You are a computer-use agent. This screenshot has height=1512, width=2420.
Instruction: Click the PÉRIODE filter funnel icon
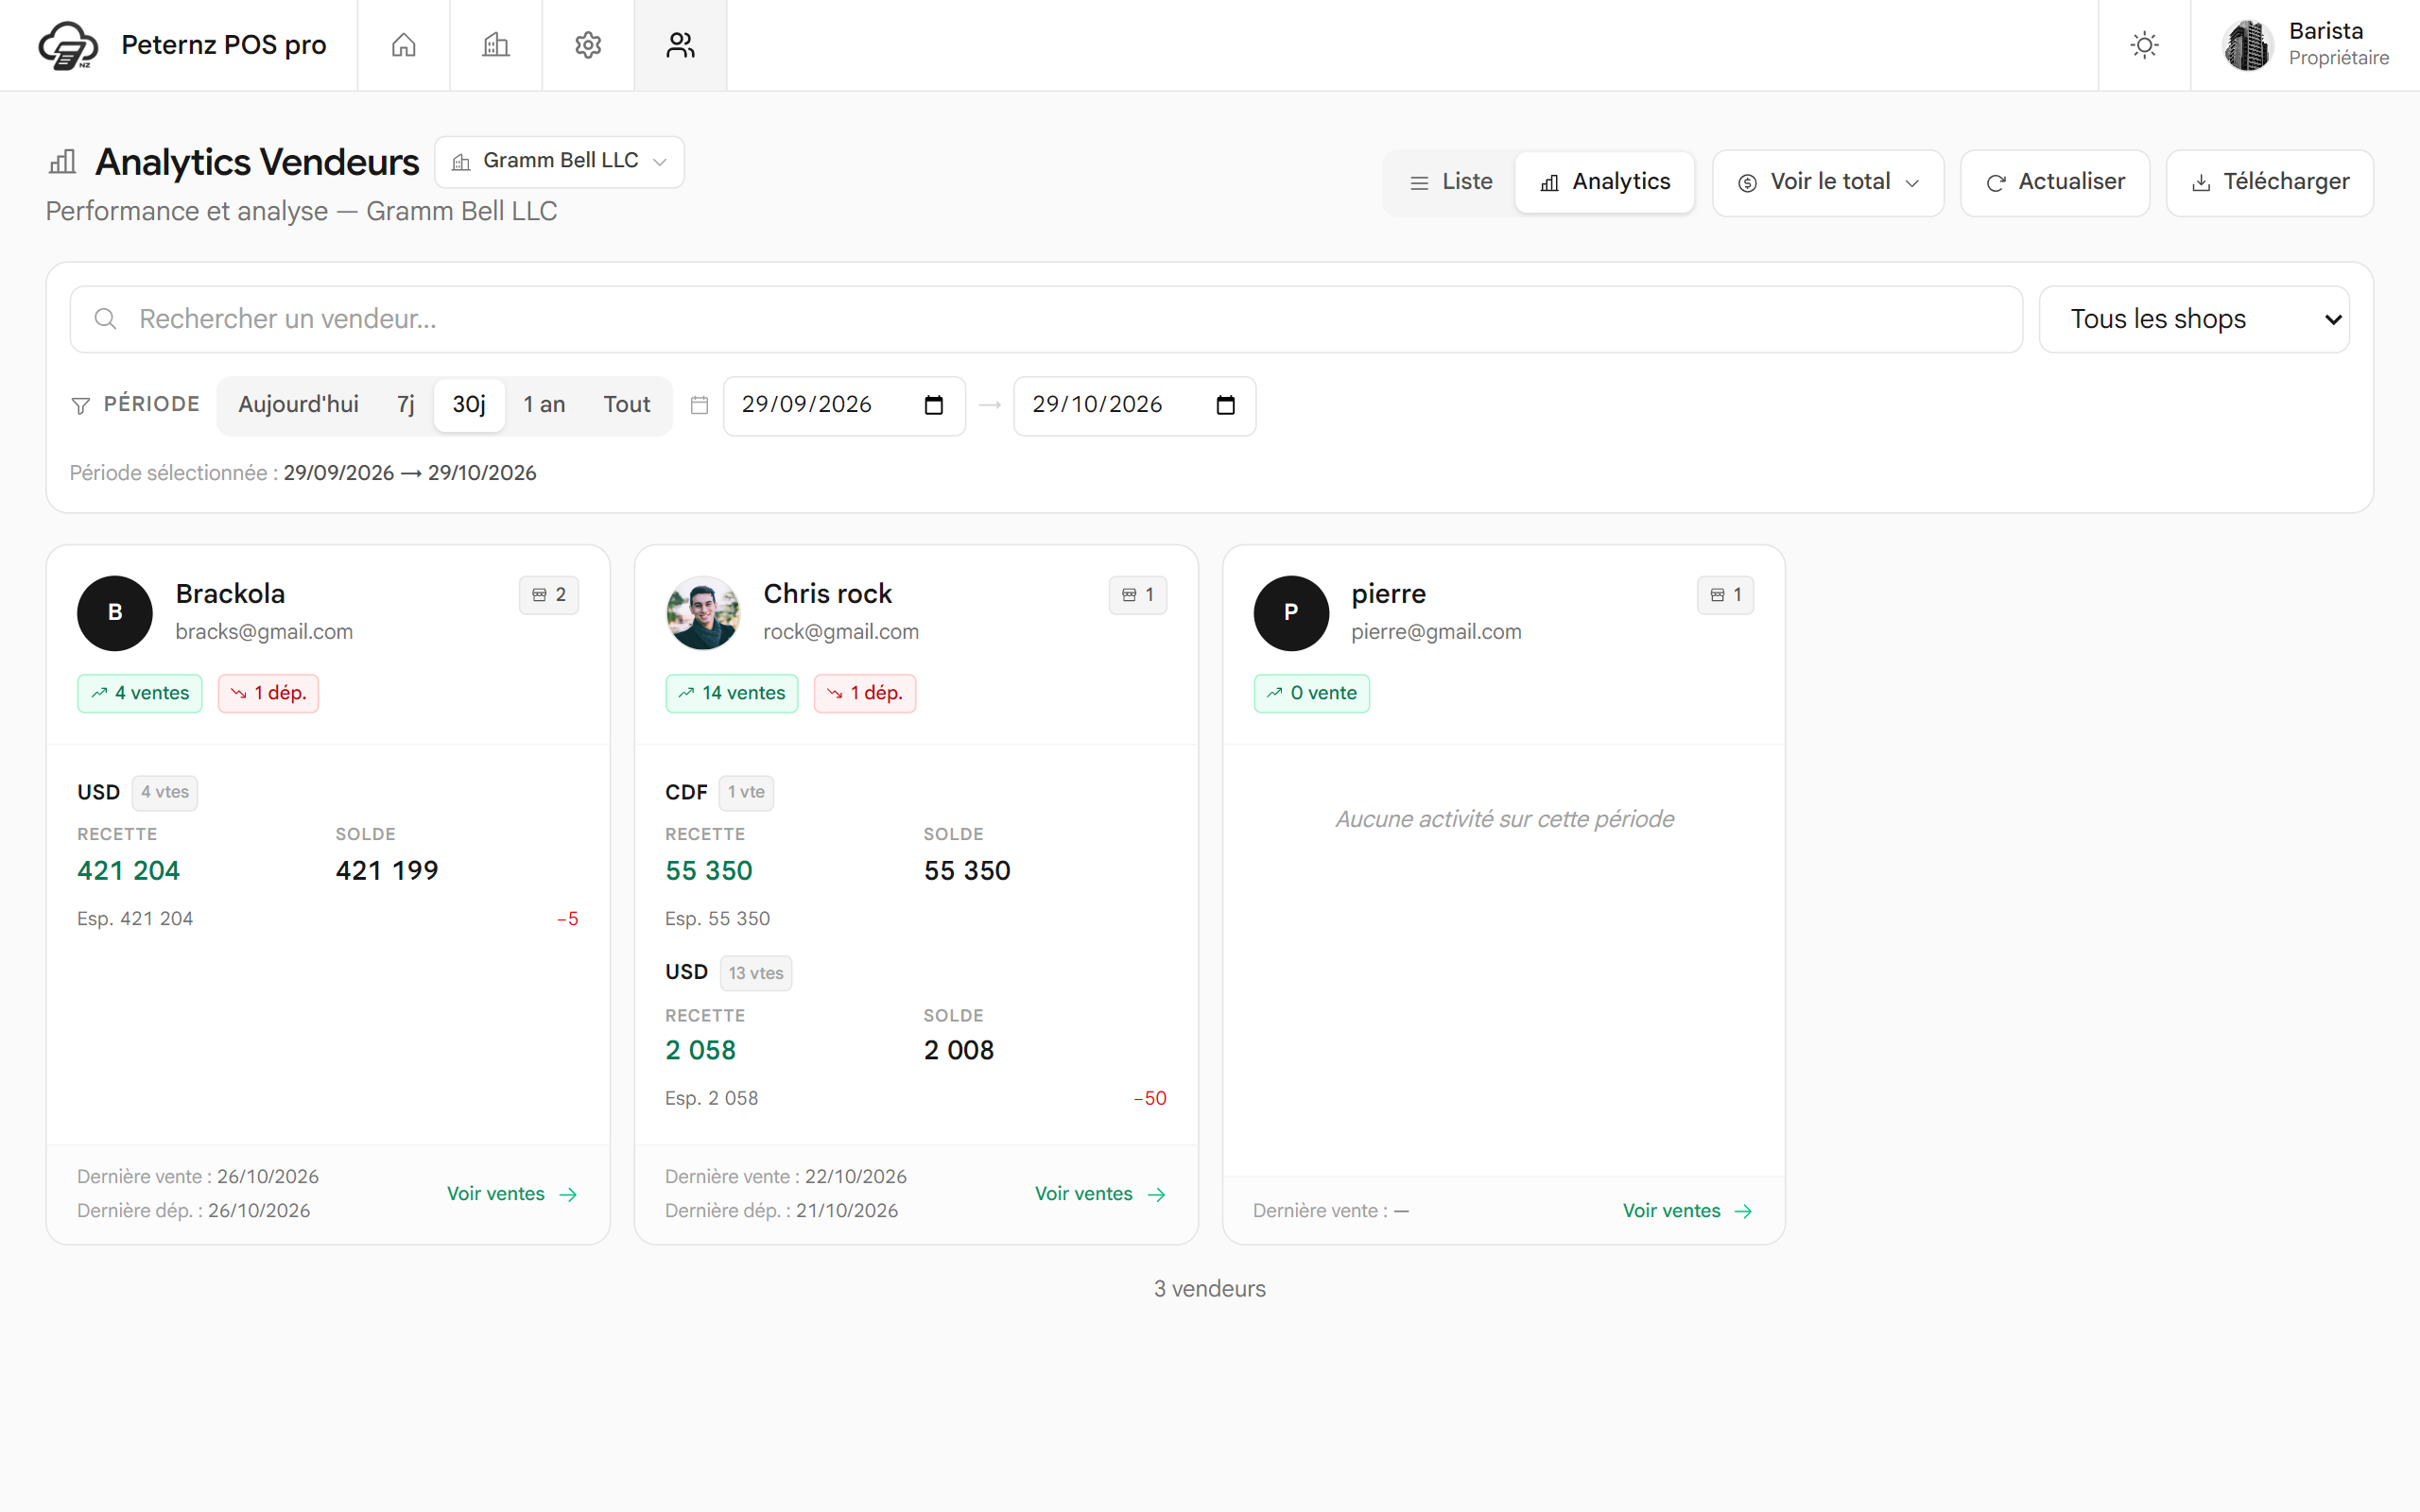(81, 405)
